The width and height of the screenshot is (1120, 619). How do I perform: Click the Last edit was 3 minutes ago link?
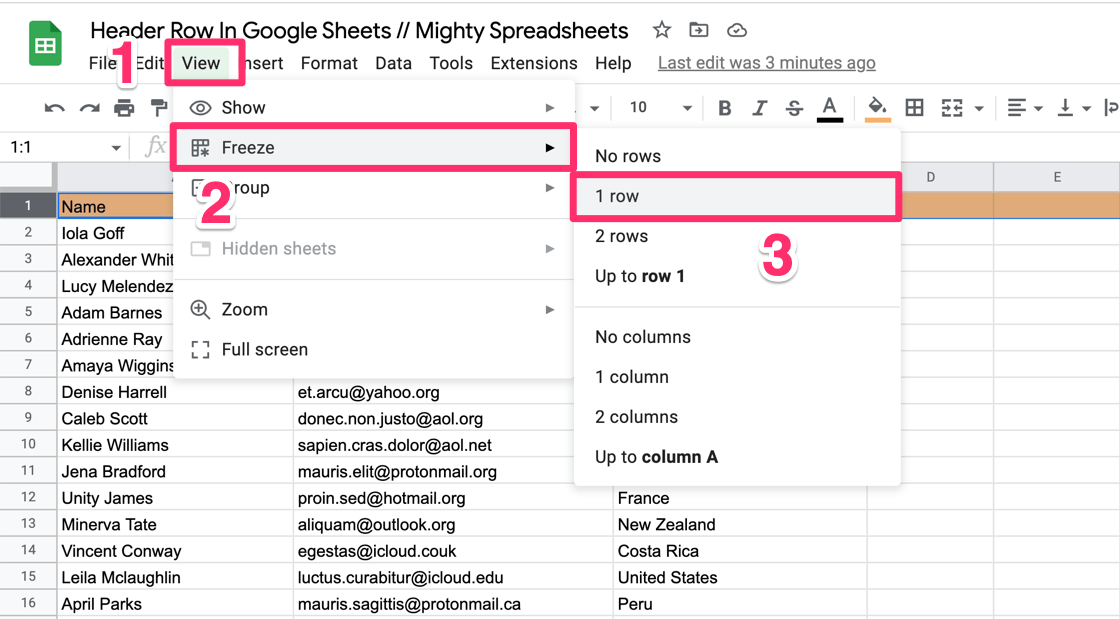[766, 62]
